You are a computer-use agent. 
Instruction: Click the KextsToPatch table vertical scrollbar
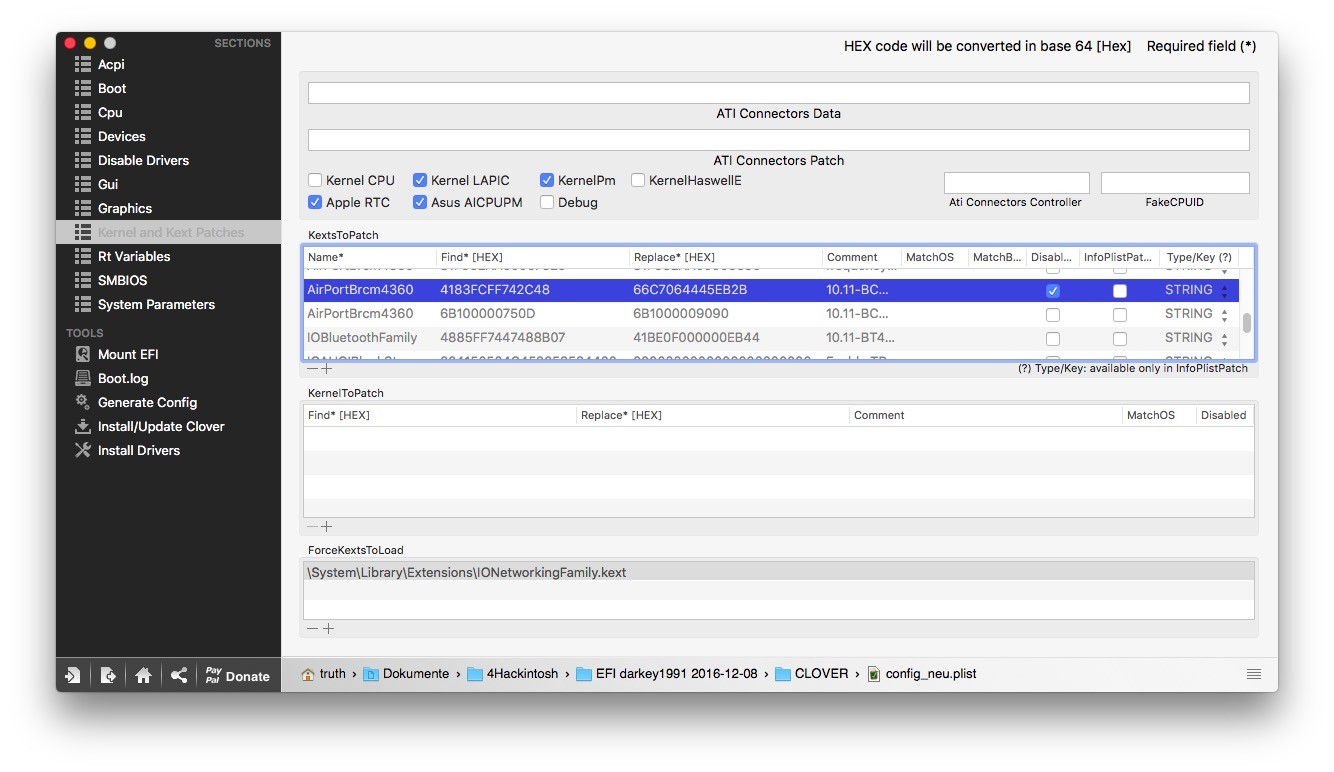[x=1246, y=323]
